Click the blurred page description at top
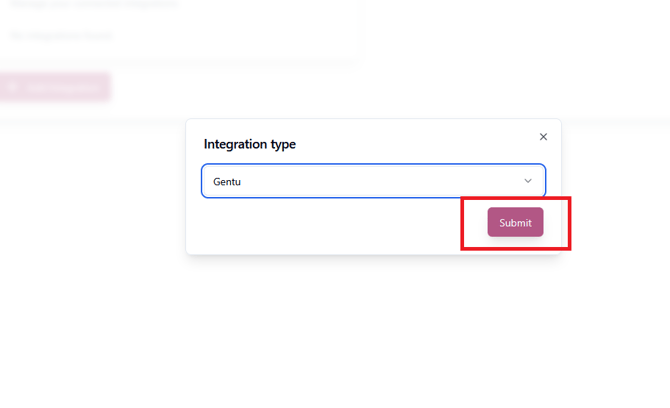Image resolution: width=670 pixels, height=408 pixels. 94,4
